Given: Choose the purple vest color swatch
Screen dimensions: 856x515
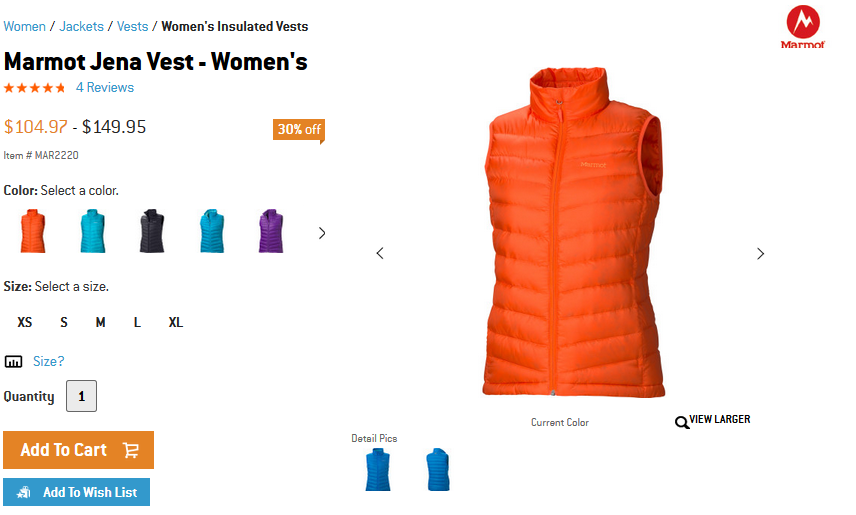Looking at the screenshot, I should click(271, 231).
